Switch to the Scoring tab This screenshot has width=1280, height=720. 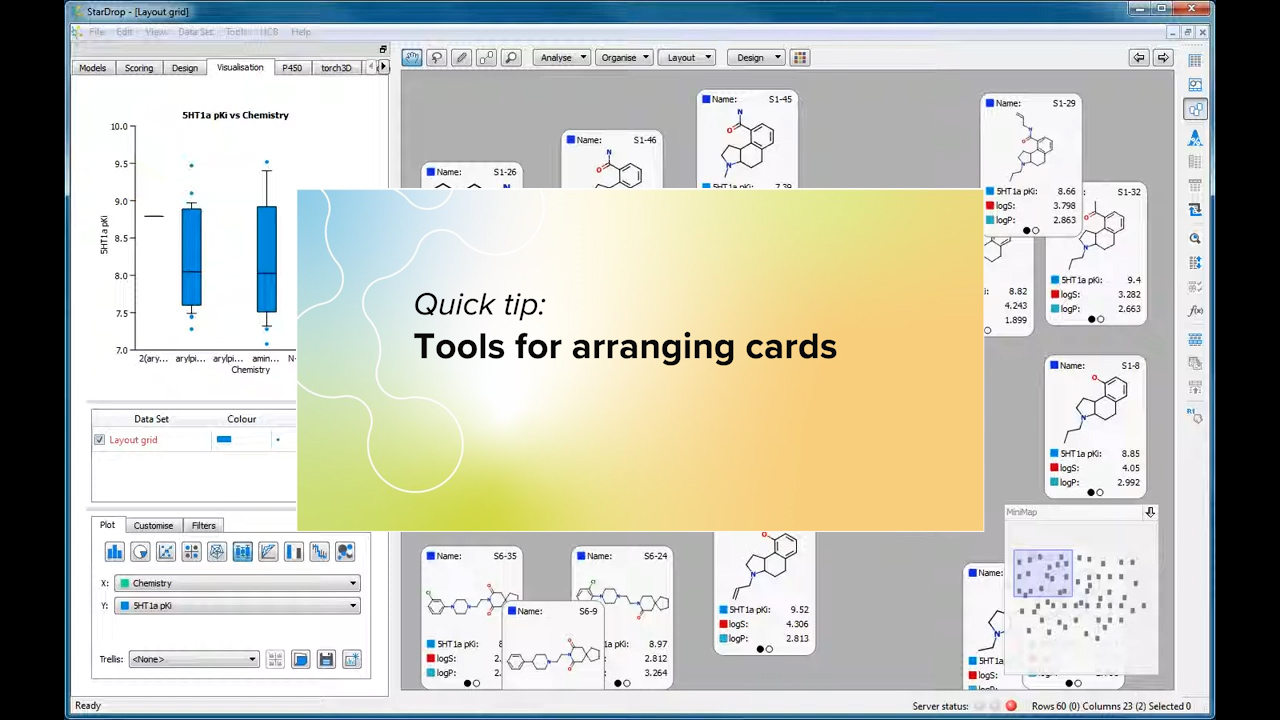(139, 68)
